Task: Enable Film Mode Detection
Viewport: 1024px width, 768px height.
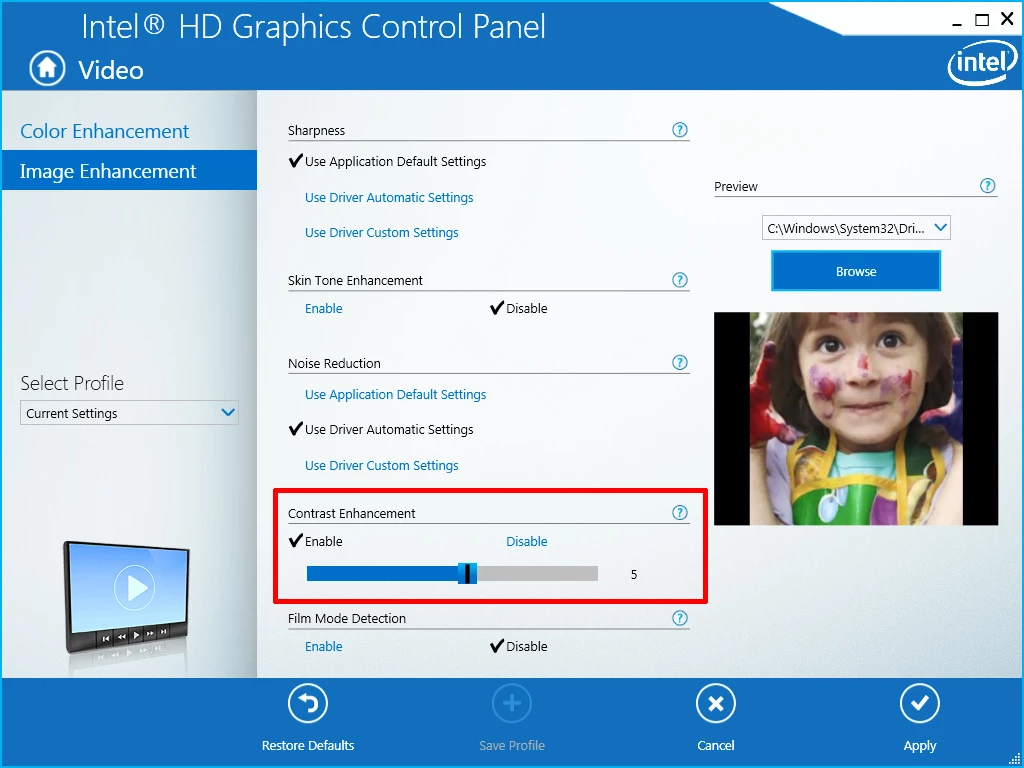Action: (323, 647)
